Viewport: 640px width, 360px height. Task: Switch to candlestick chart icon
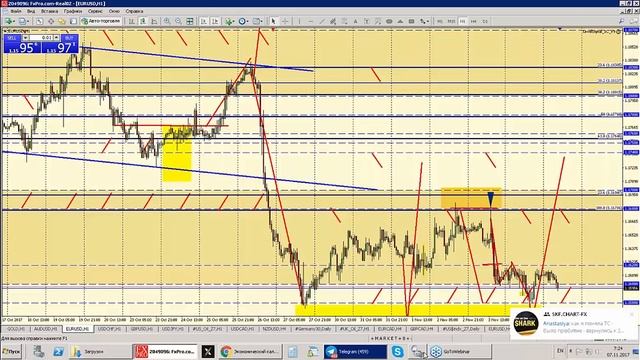143,21
